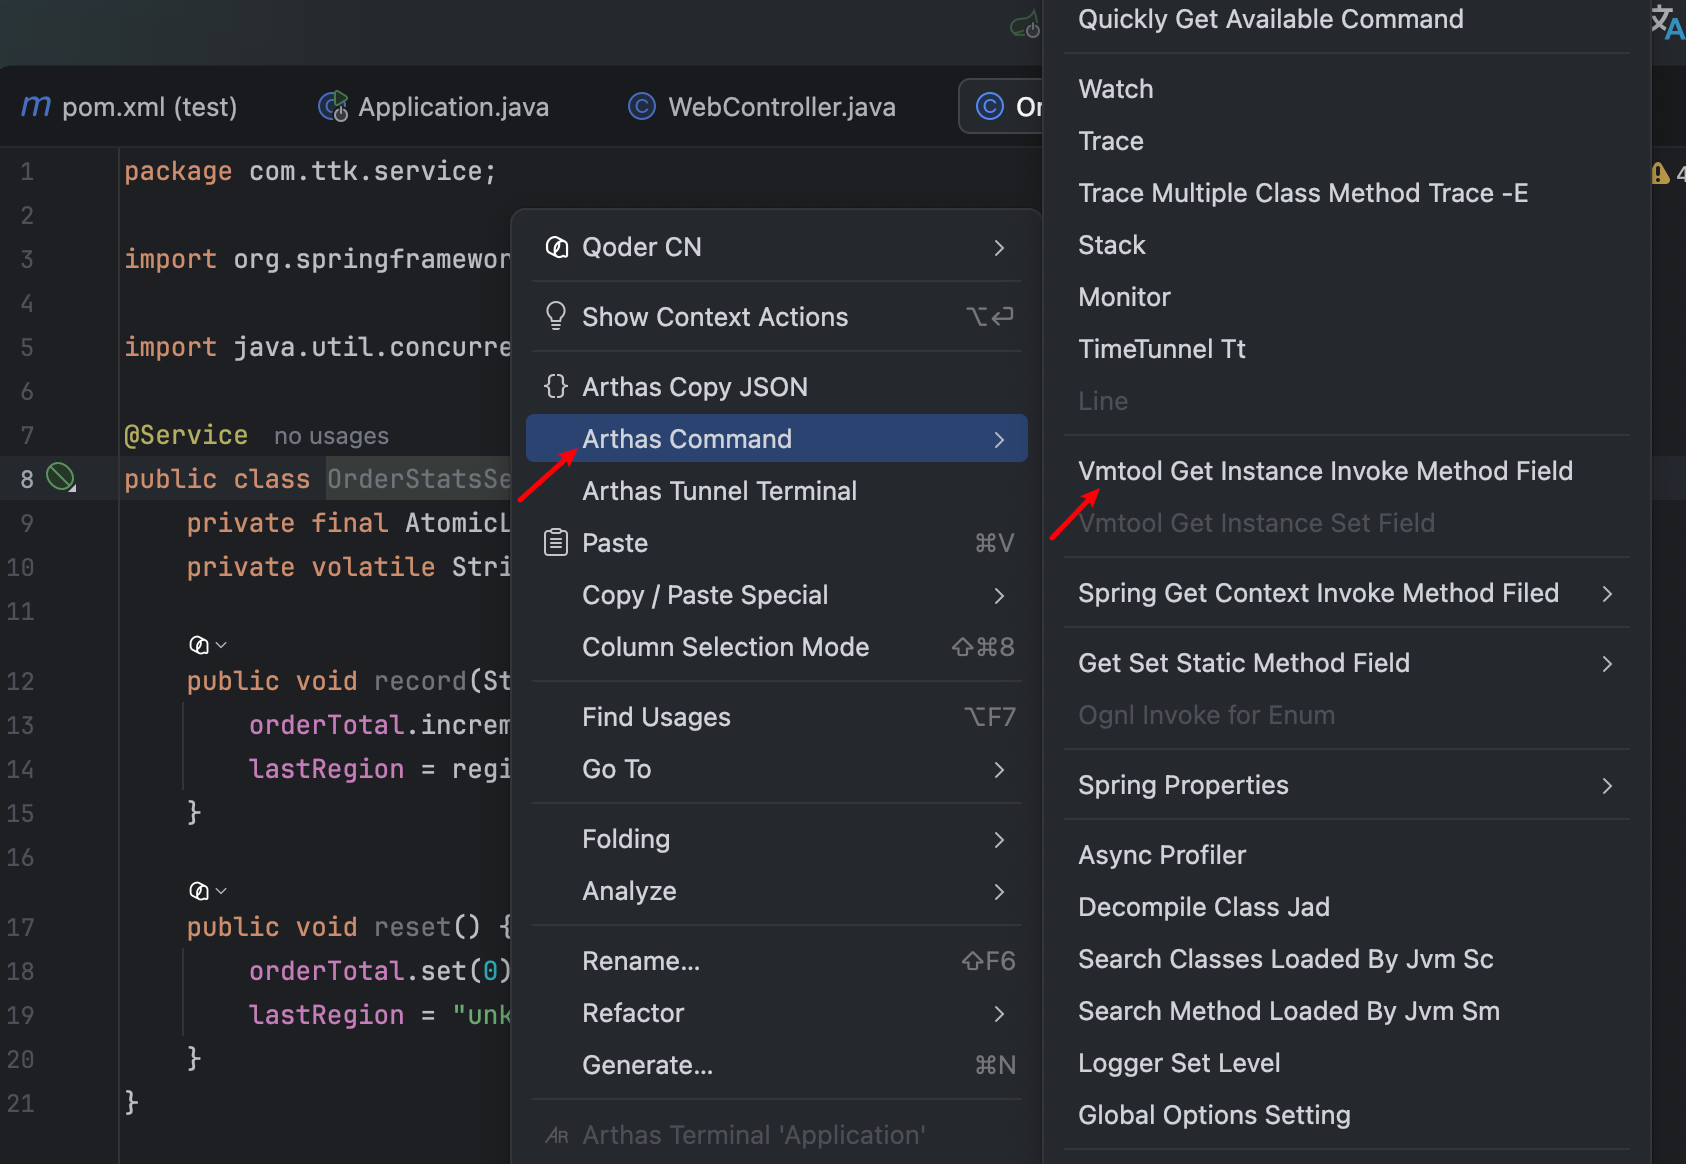Click Search Classes Loaded By Jvm Sc
Screen dimensions: 1686x1164
[x=1346, y=959]
